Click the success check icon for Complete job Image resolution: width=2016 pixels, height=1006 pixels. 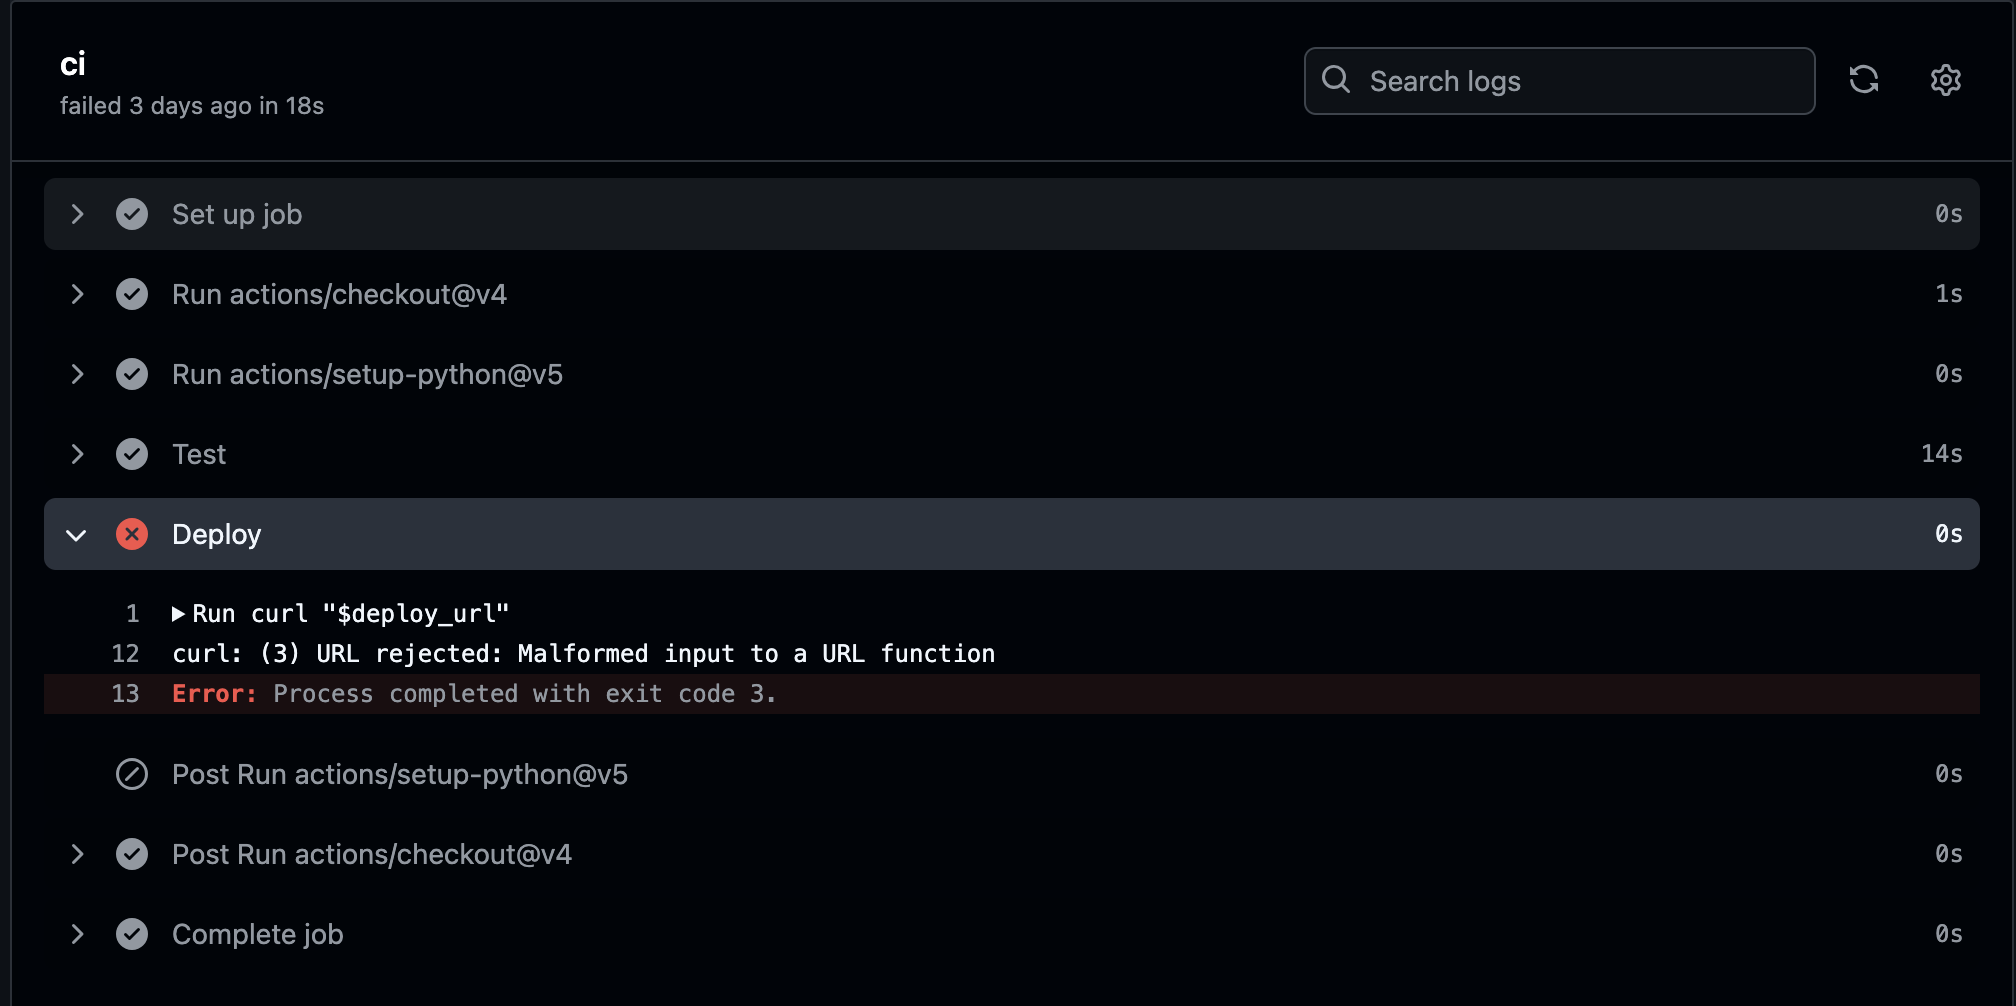(x=132, y=934)
